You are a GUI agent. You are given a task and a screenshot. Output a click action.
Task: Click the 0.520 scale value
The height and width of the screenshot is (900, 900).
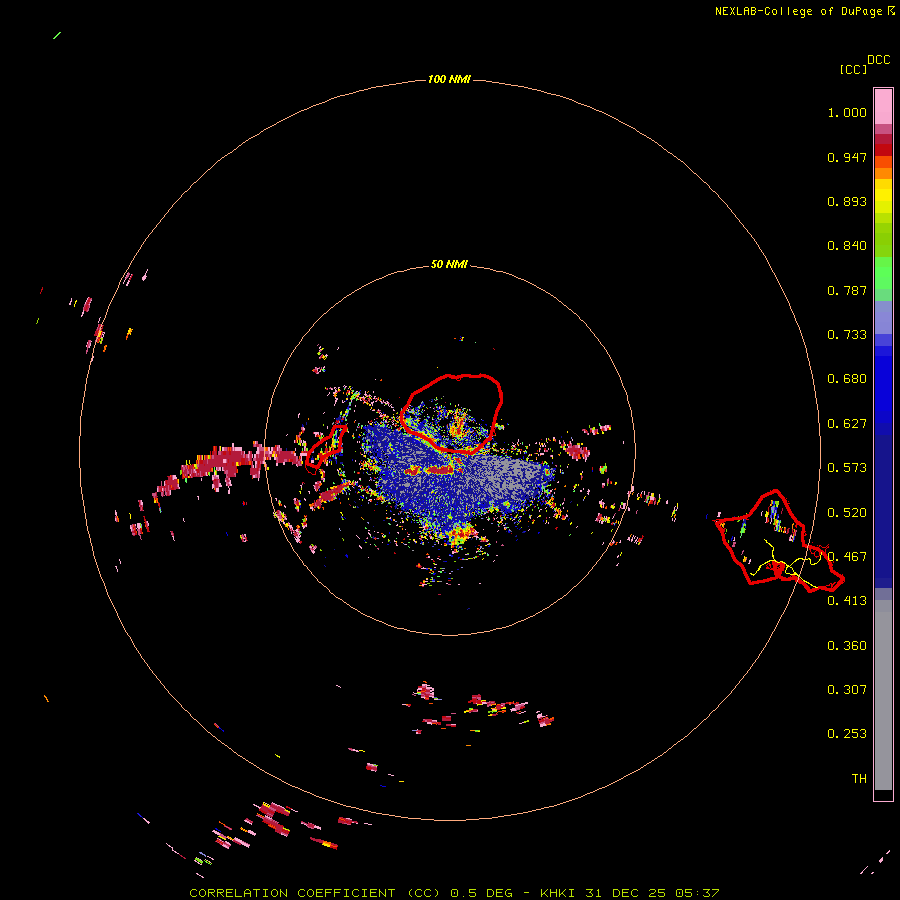(x=847, y=513)
